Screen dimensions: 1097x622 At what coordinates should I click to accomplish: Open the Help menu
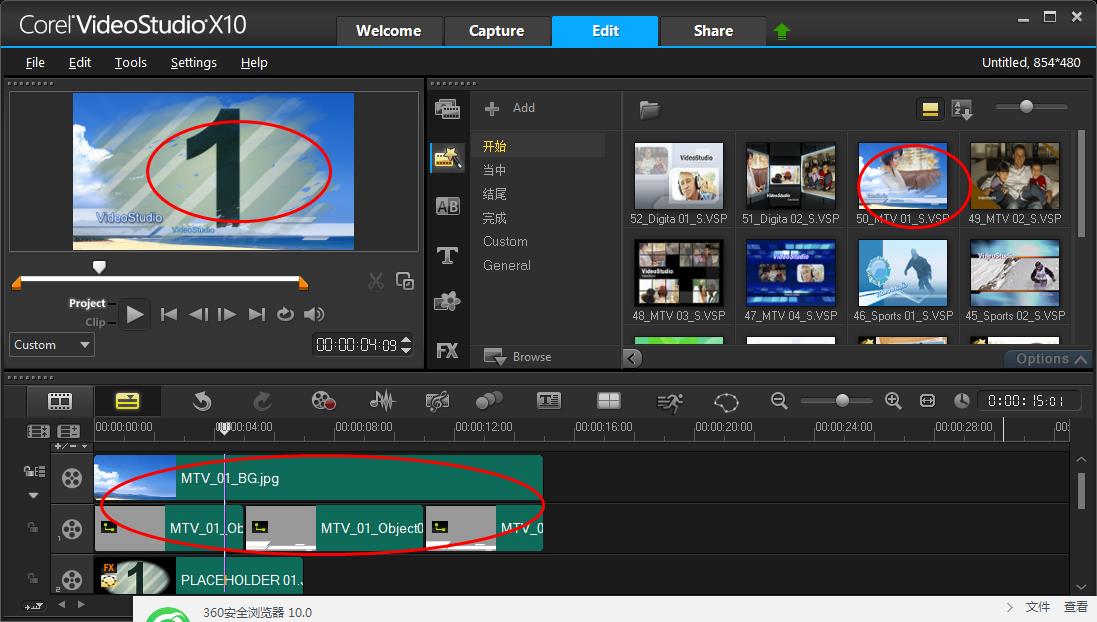coord(254,62)
